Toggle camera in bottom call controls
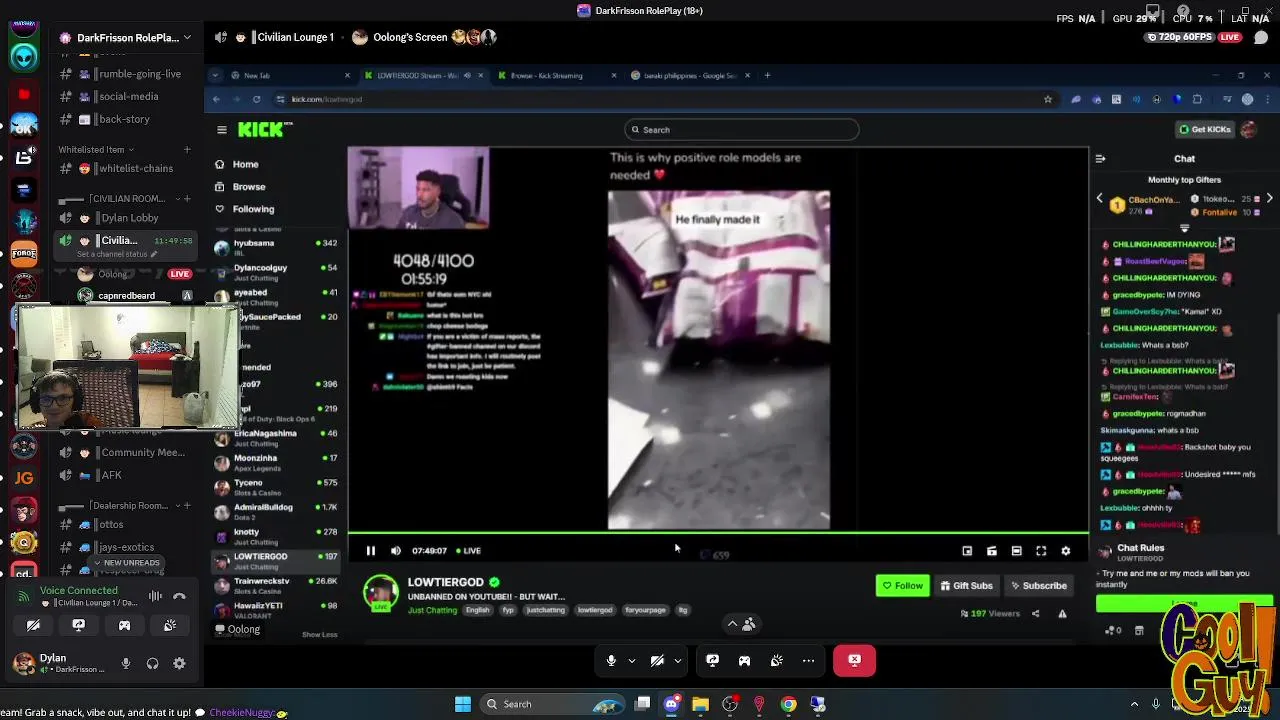1280x720 pixels. (657, 660)
